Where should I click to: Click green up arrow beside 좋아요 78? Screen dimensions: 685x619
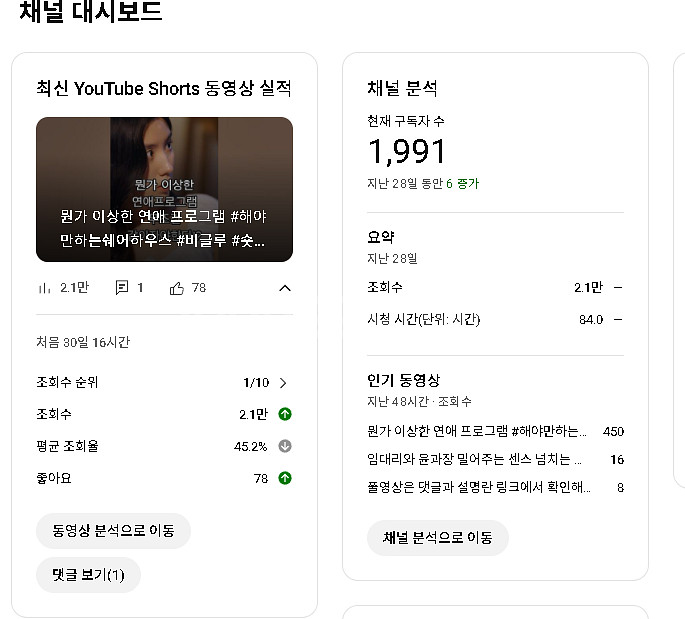click(x=284, y=478)
